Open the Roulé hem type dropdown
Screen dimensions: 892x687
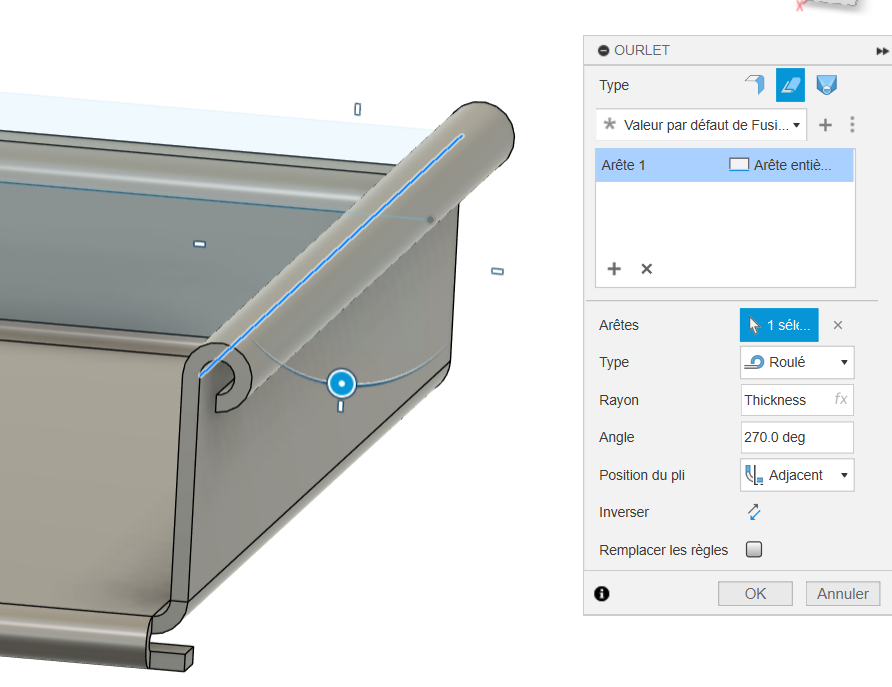(x=797, y=362)
